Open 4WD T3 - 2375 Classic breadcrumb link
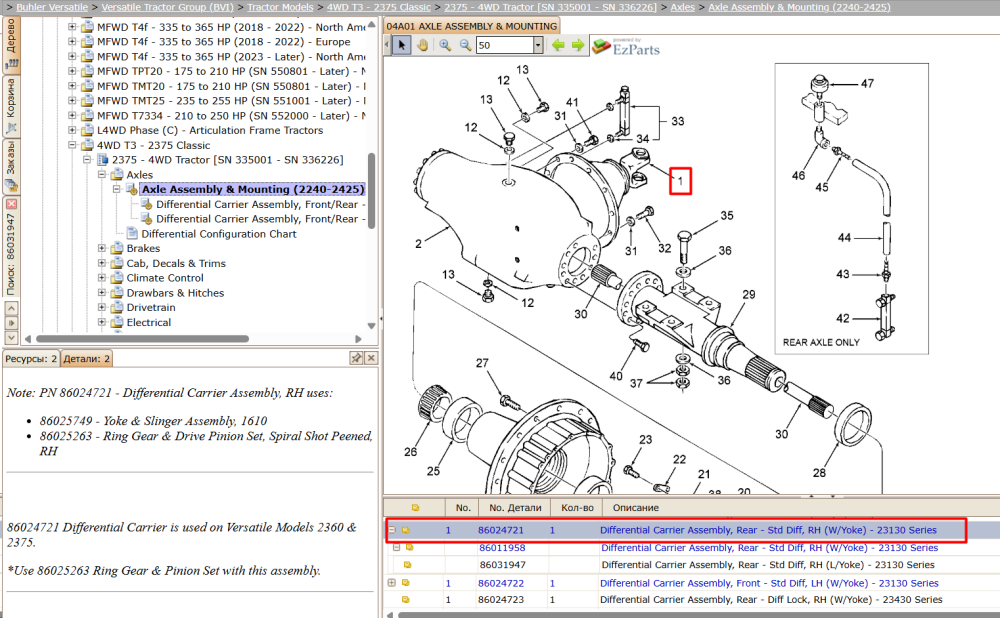Screen dimensions: 1000x618 click(379, 7)
